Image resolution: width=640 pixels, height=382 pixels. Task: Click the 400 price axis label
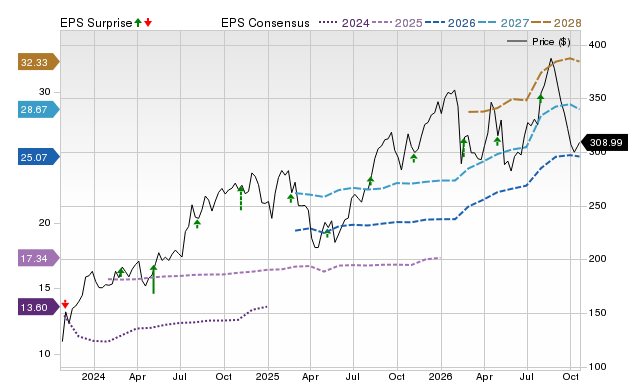[598, 44]
